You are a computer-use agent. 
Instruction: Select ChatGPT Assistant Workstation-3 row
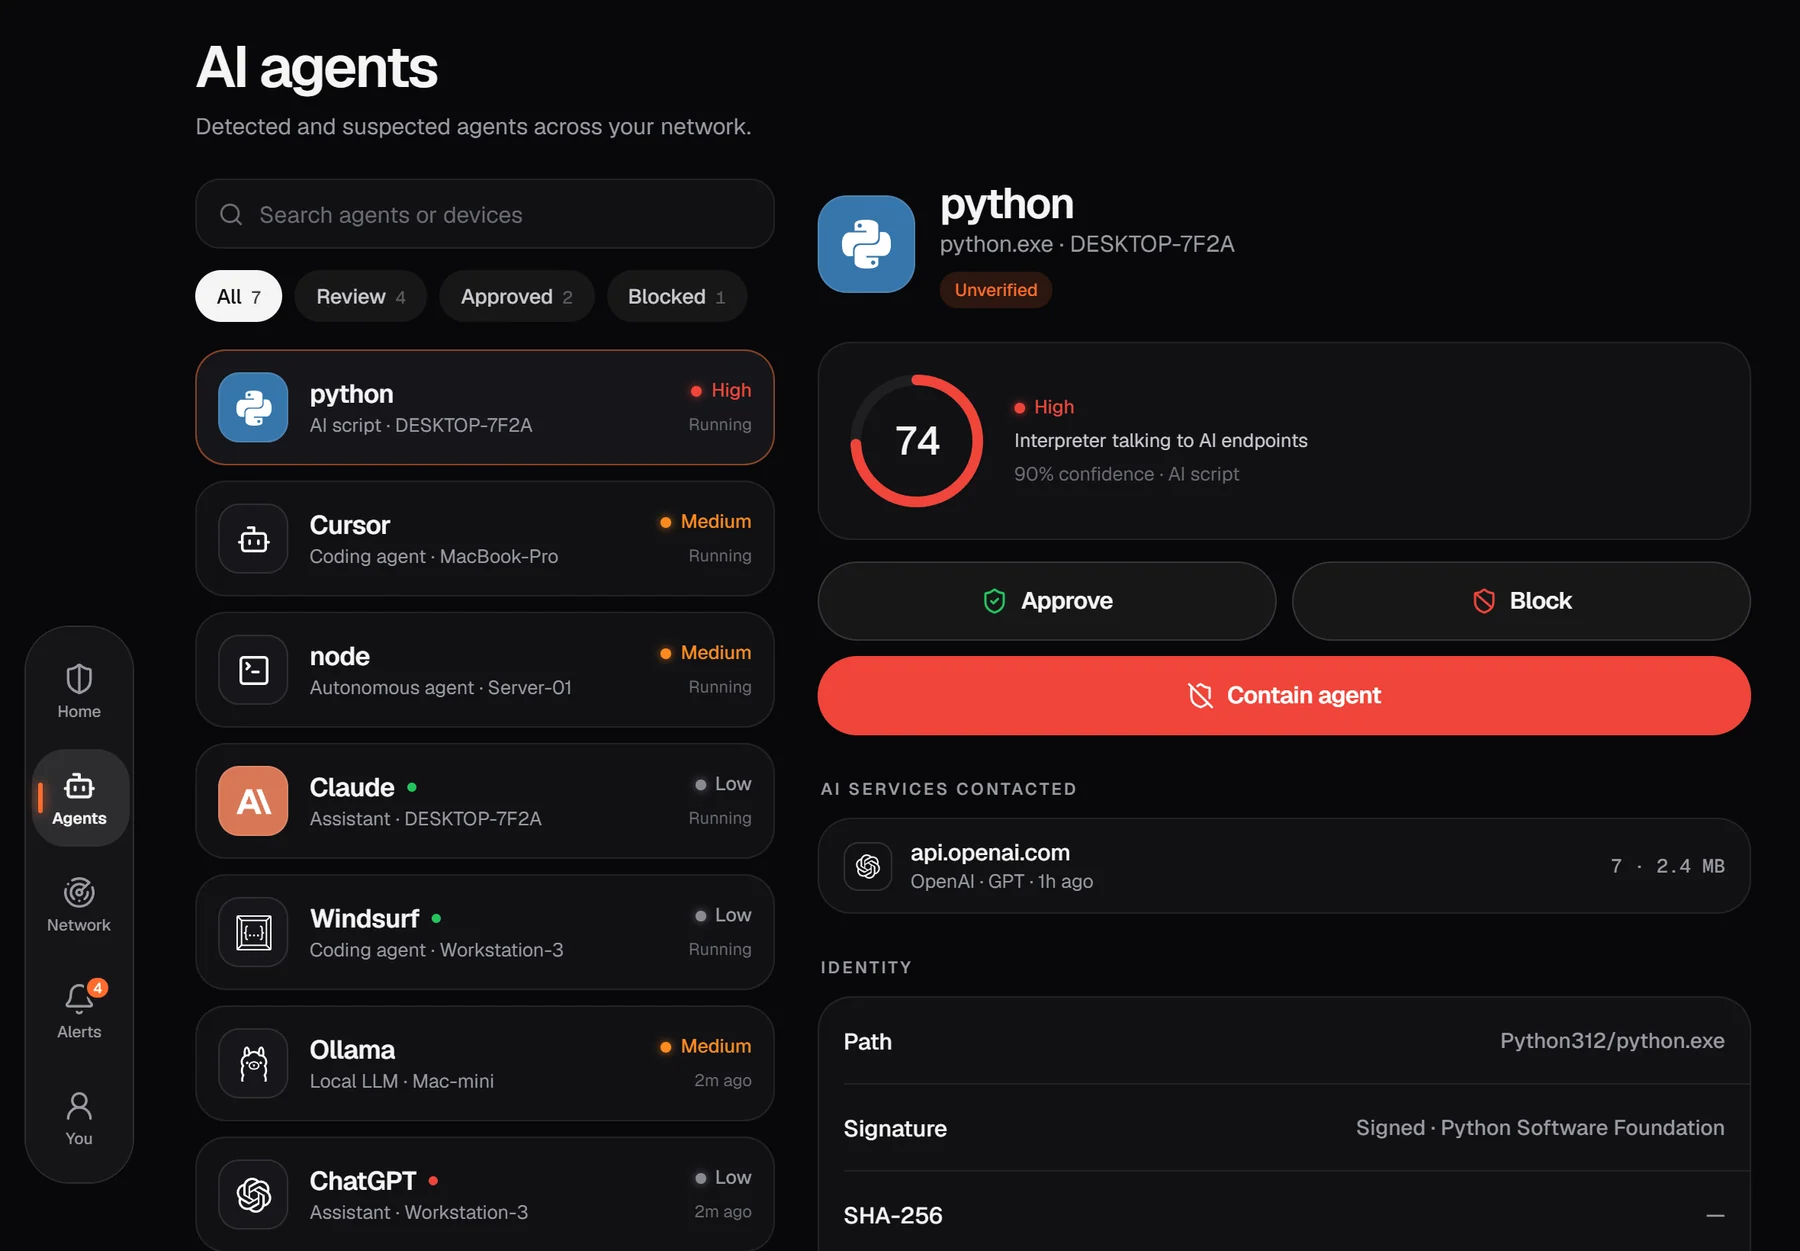pyautogui.click(x=485, y=1194)
